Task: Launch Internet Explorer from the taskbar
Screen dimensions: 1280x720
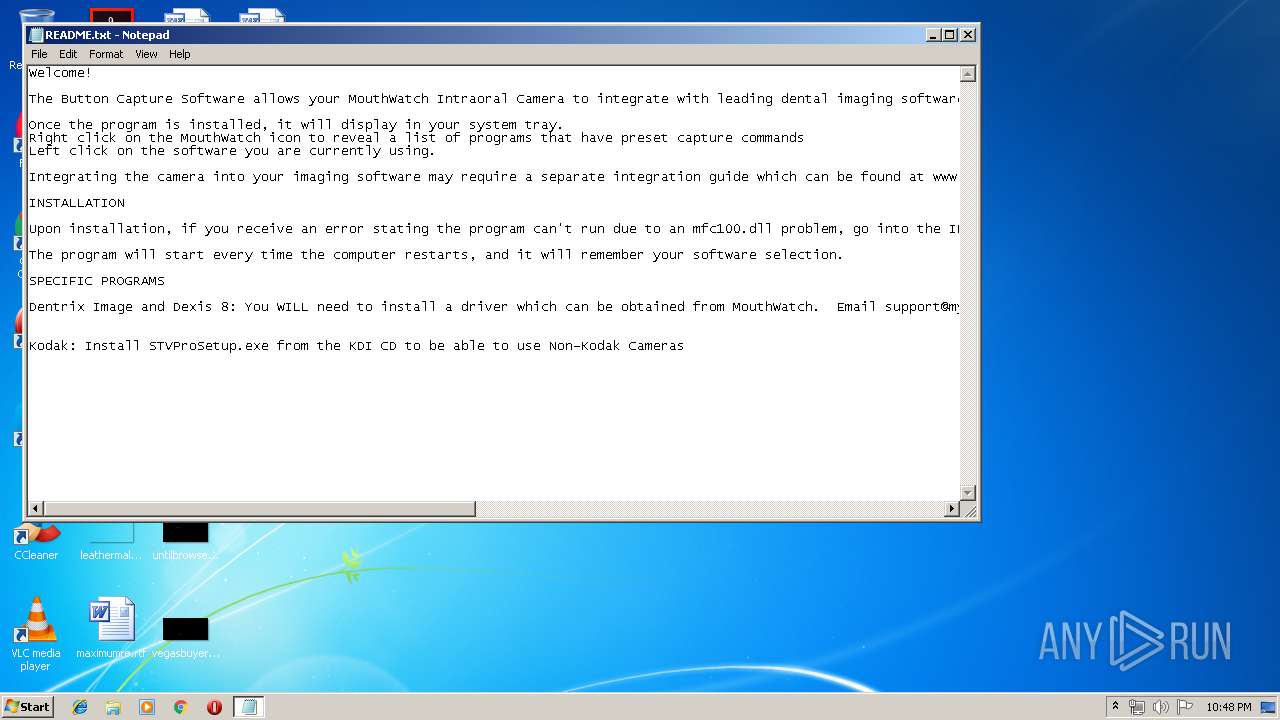Action: click(x=80, y=707)
